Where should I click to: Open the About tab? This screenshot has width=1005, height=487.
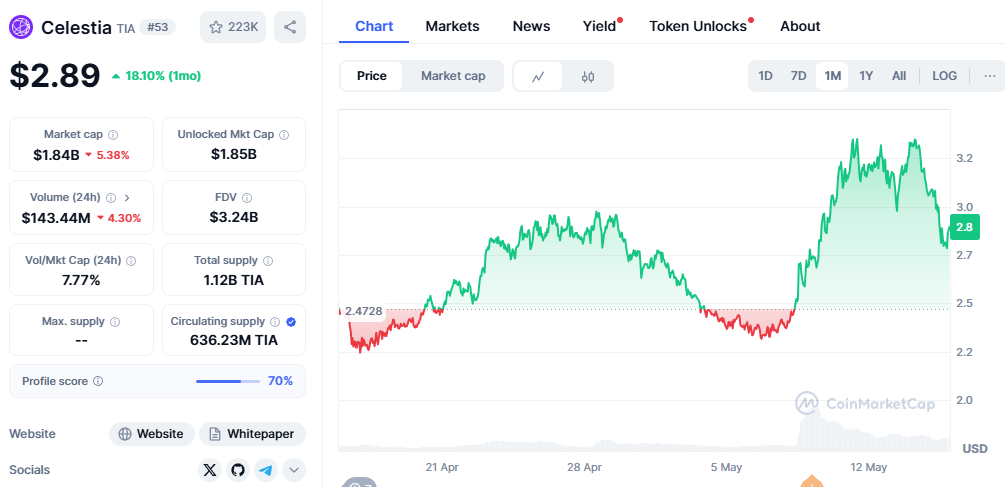pos(800,26)
